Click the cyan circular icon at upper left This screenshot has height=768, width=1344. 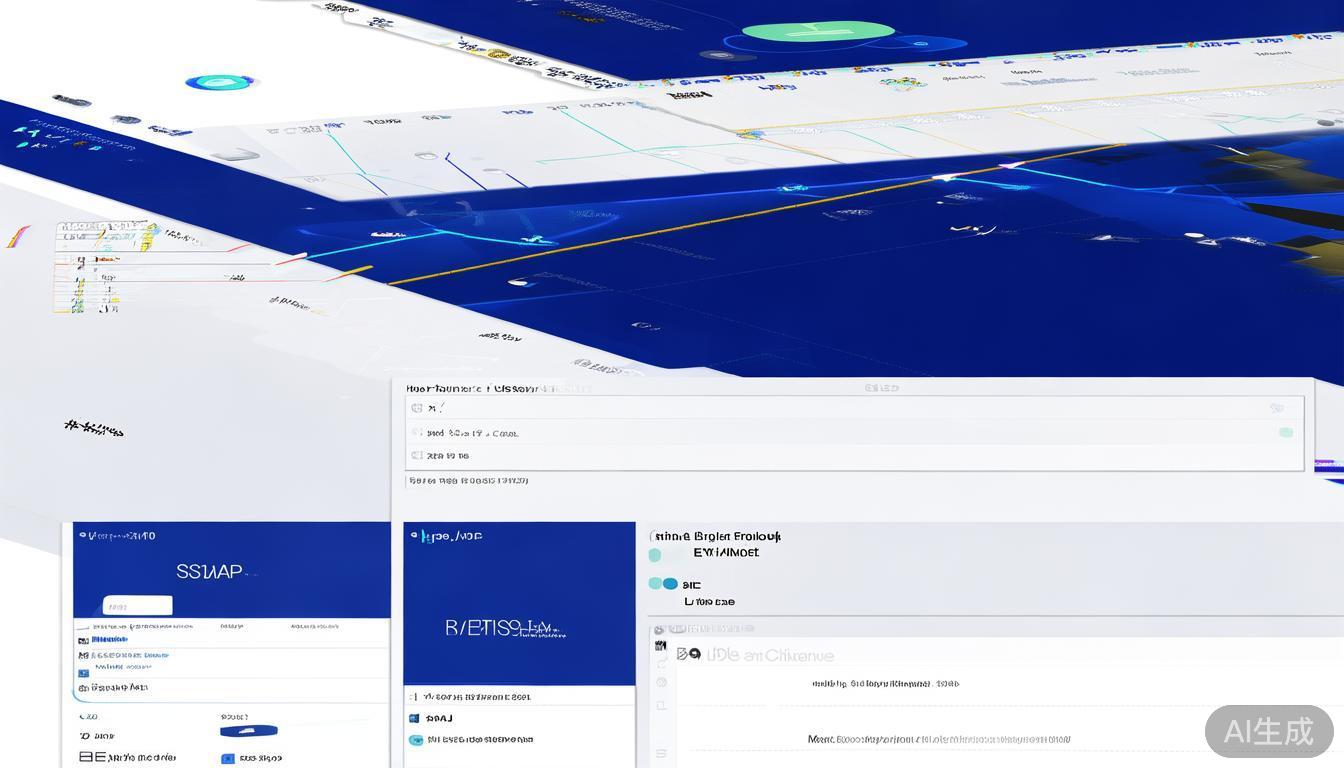pos(222,83)
